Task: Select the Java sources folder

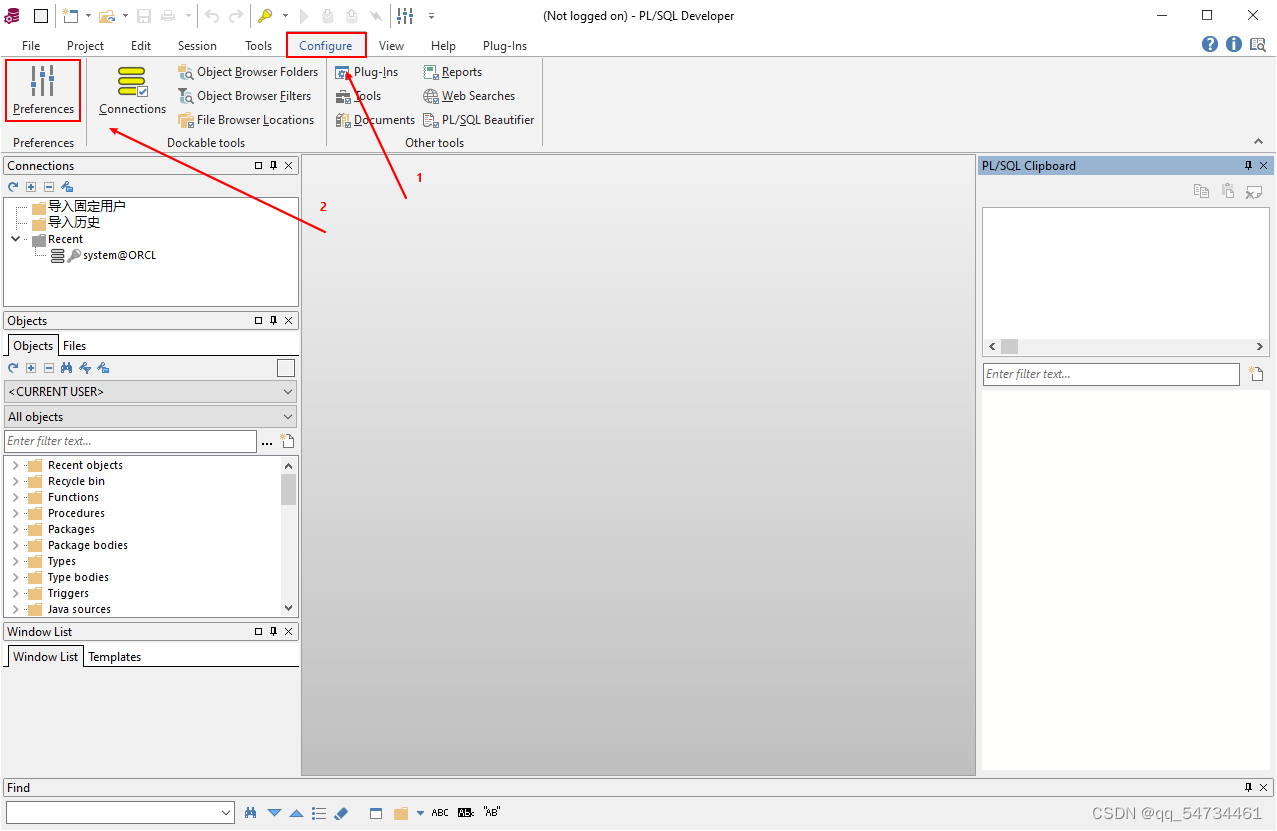Action: 79,609
